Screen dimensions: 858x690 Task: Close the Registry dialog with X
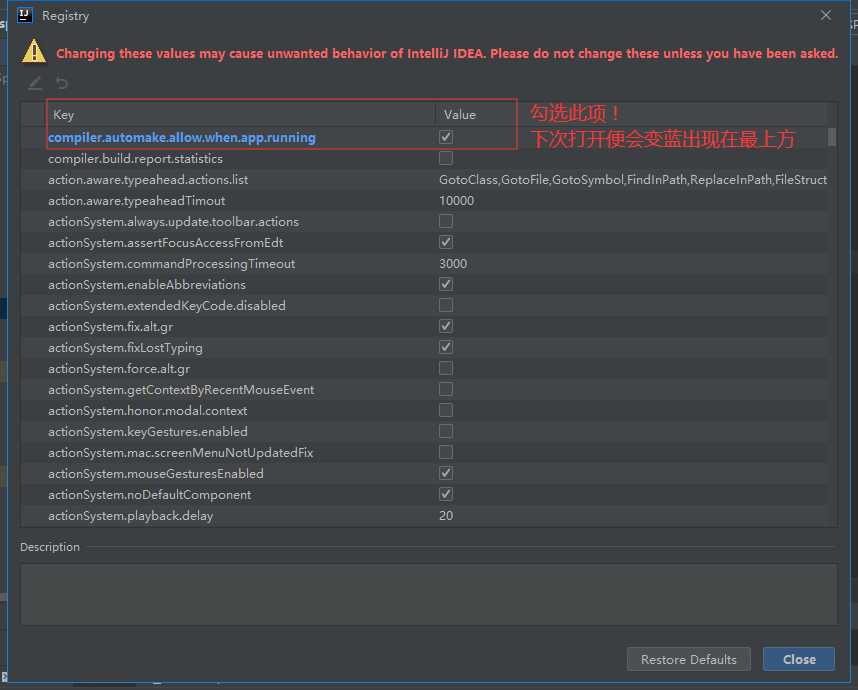pyautogui.click(x=826, y=15)
